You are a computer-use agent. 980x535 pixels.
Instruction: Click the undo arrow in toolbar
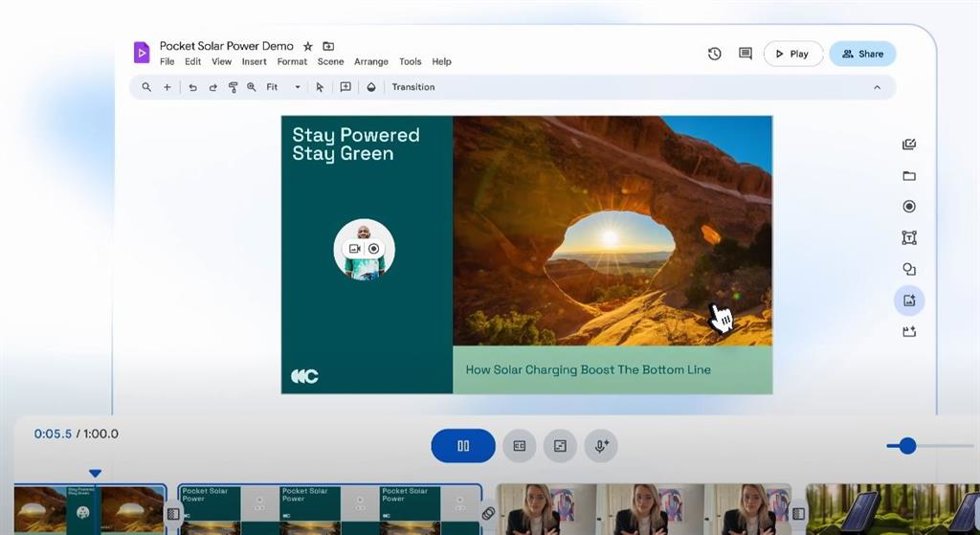click(x=192, y=88)
